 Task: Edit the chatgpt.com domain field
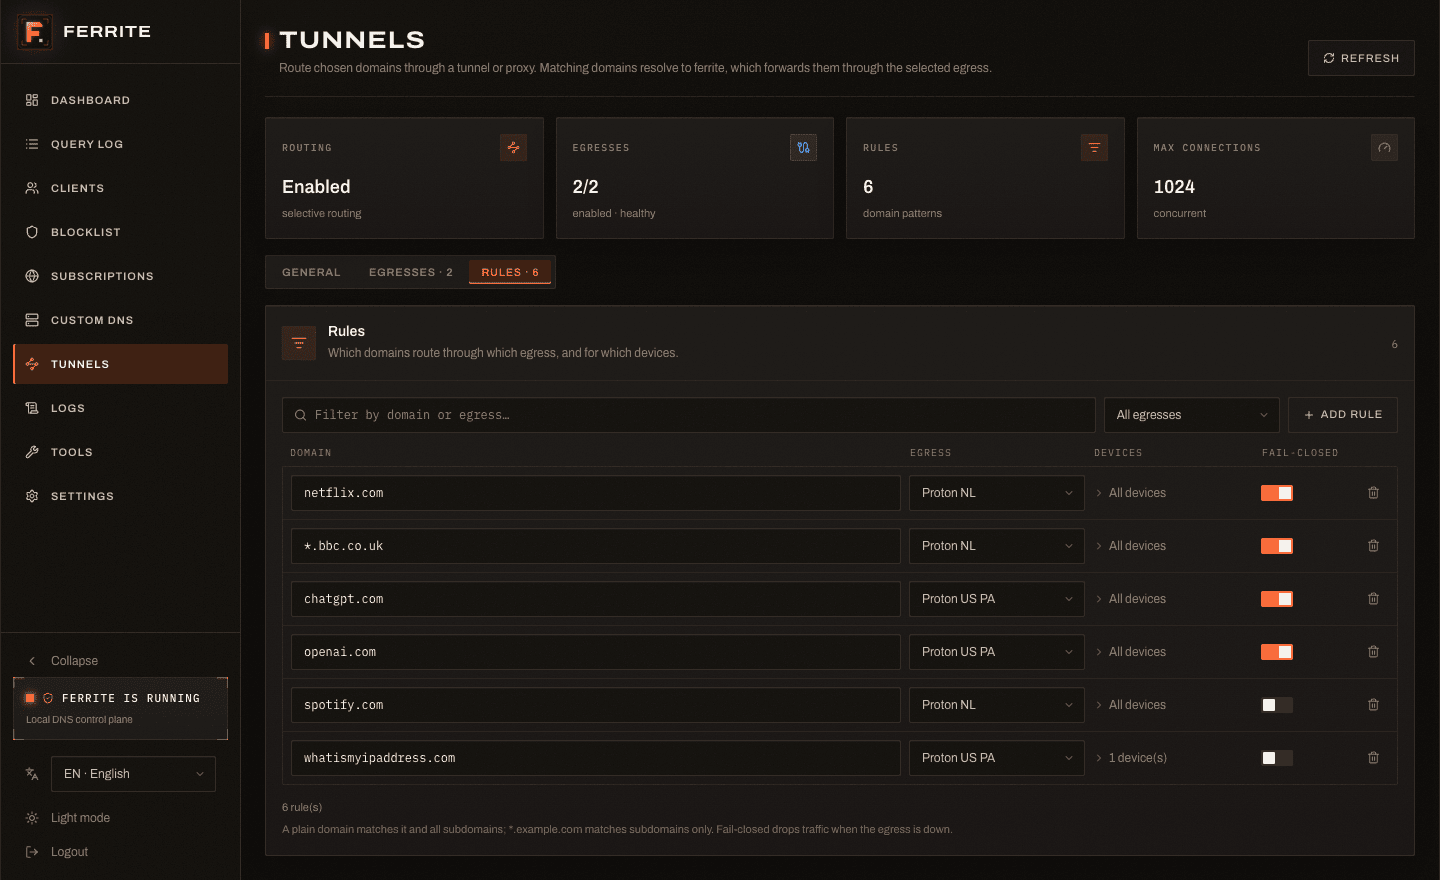coord(596,599)
